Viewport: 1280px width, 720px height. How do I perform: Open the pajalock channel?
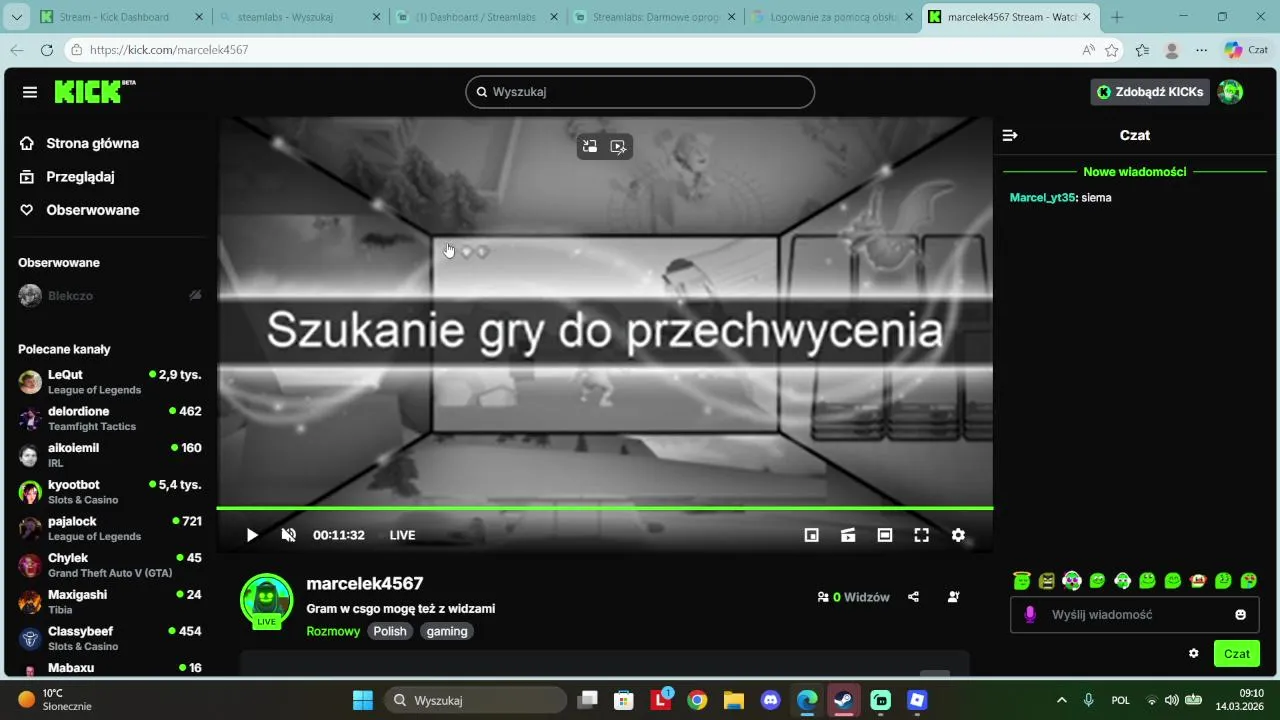point(110,528)
